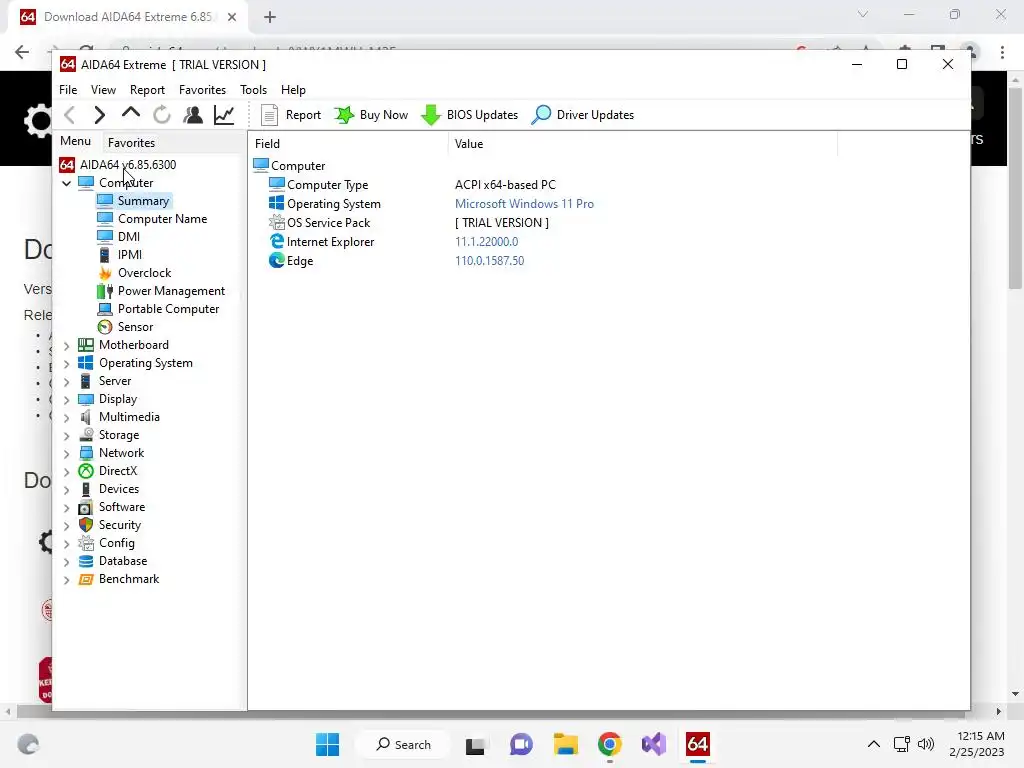Image resolution: width=1024 pixels, height=768 pixels.
Task: Go up one level with the Up arrow
Action: pos(131,114)
